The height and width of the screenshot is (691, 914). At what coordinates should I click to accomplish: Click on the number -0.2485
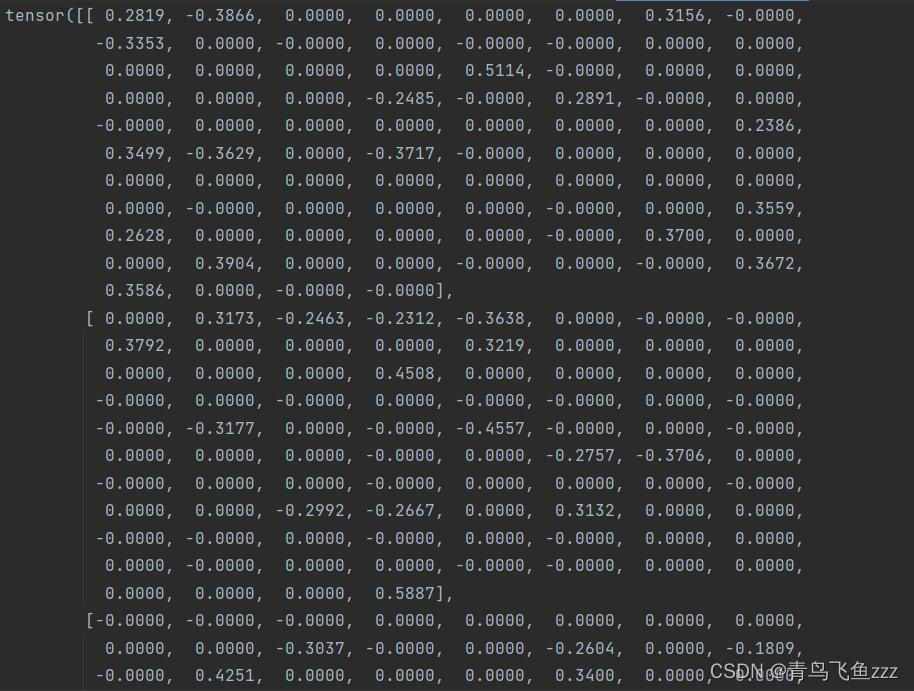(x=400, y=99)
